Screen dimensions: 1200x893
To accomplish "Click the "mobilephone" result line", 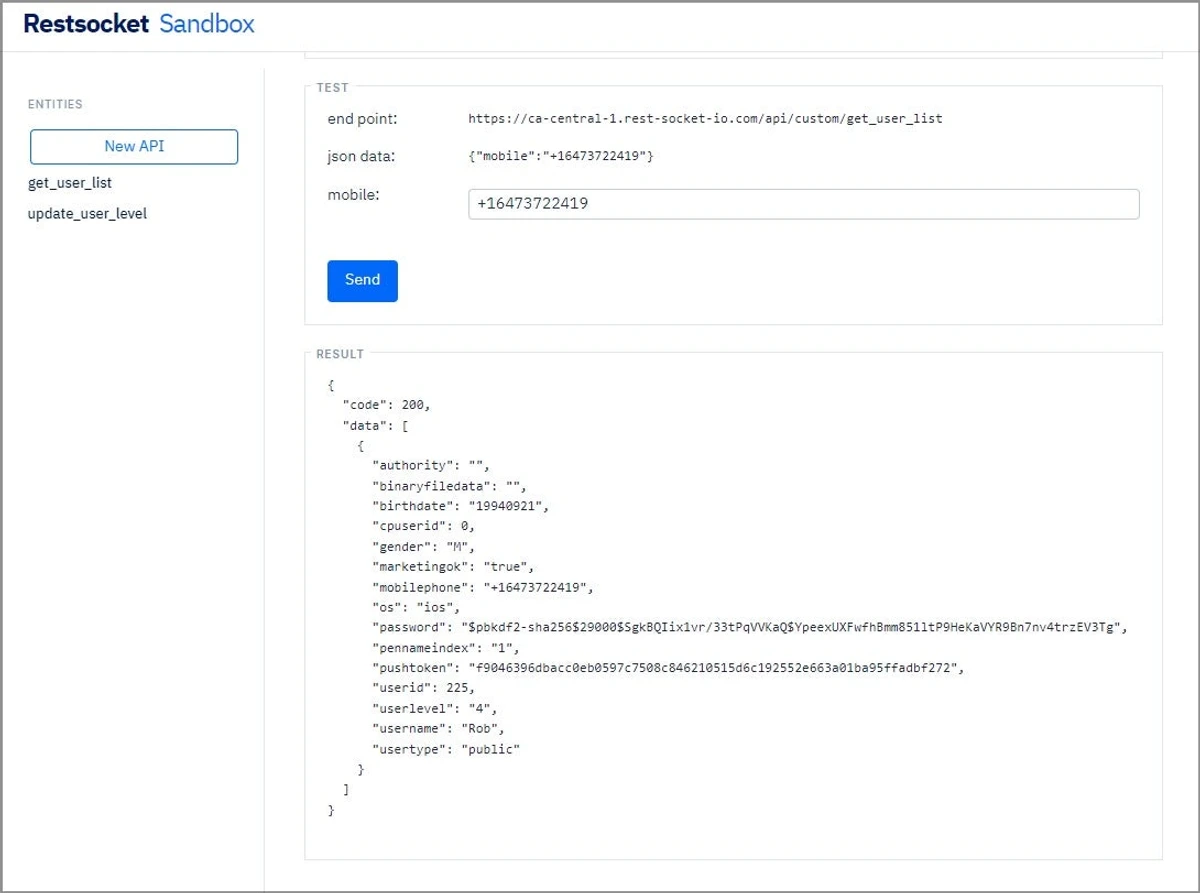I will pyautogui.click(x=483, y=587).
